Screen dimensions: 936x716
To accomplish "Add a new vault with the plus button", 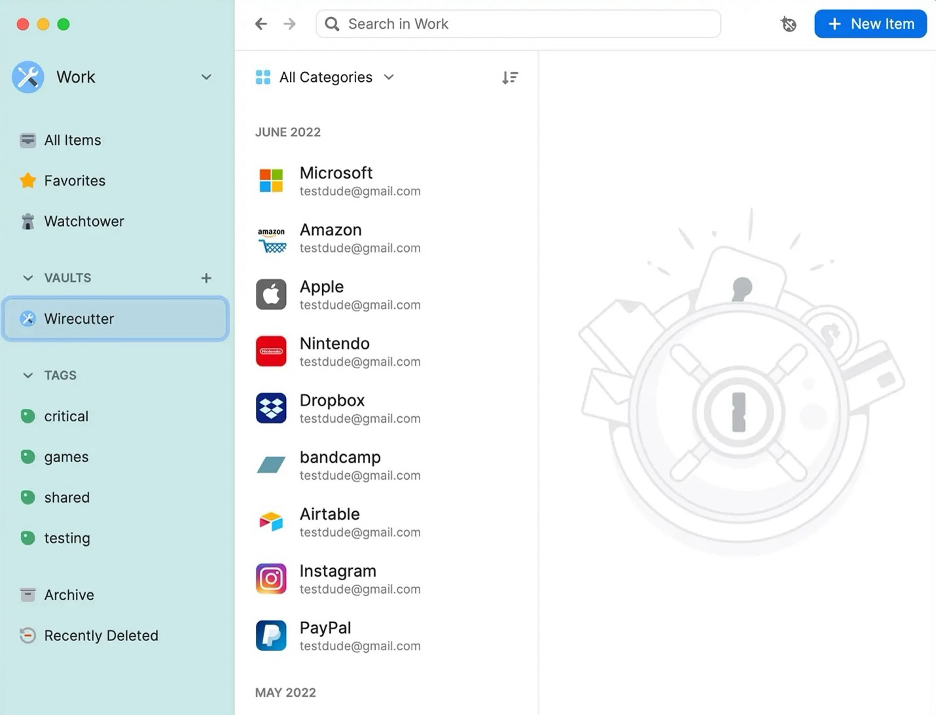I will 206,278.
